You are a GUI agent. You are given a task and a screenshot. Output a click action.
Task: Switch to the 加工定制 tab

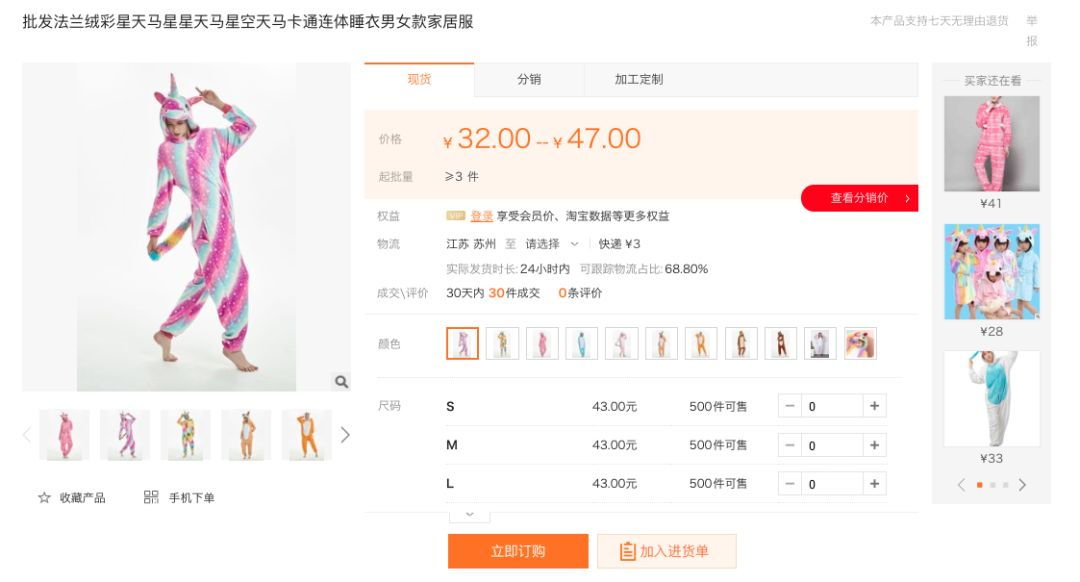(638, 79)
